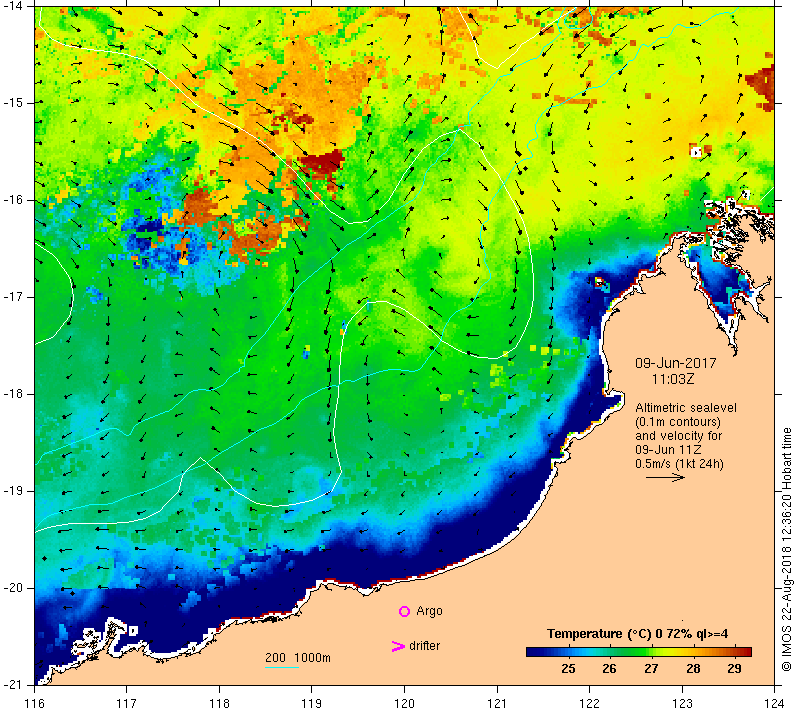Click the '-16' latitude axis label

(12, 199)
